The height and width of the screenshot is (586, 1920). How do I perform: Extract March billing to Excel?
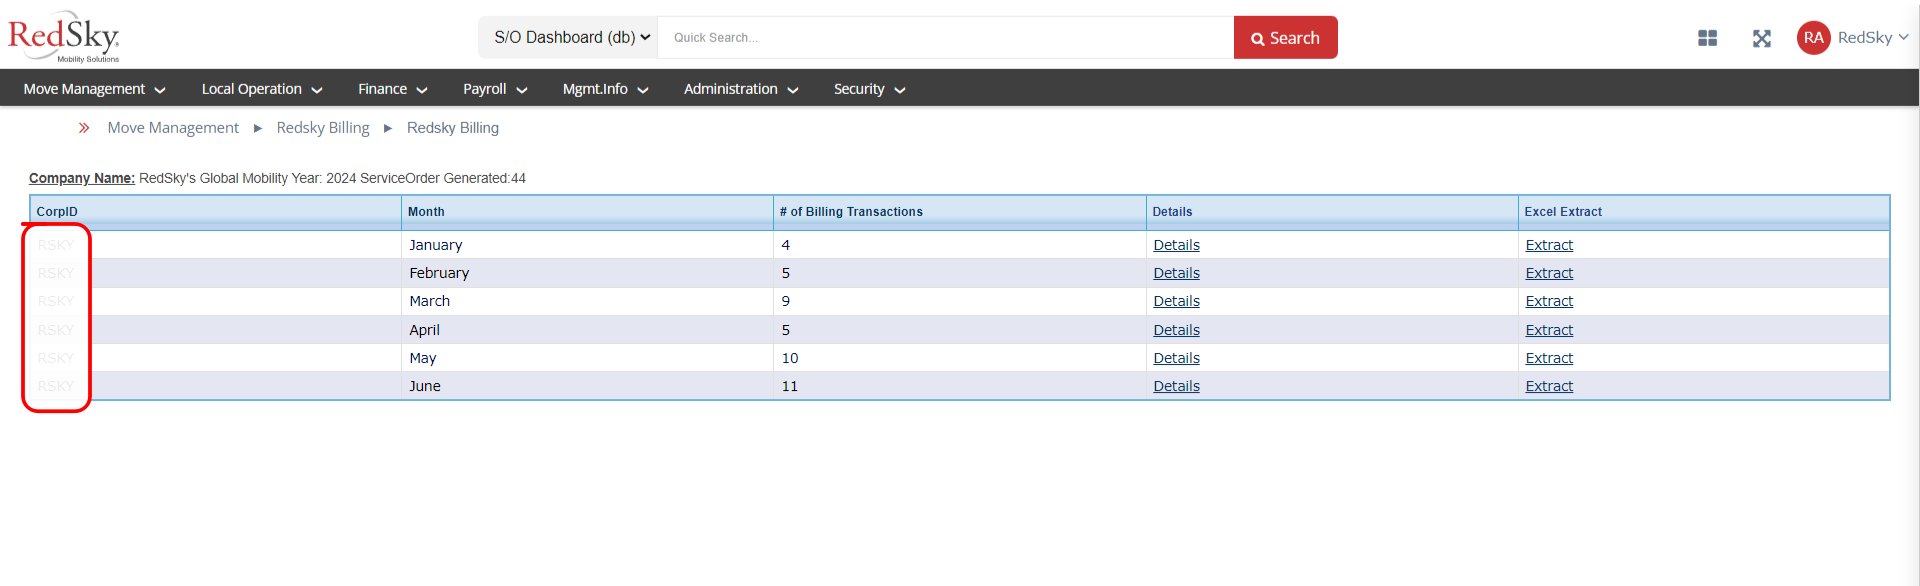1549,301
